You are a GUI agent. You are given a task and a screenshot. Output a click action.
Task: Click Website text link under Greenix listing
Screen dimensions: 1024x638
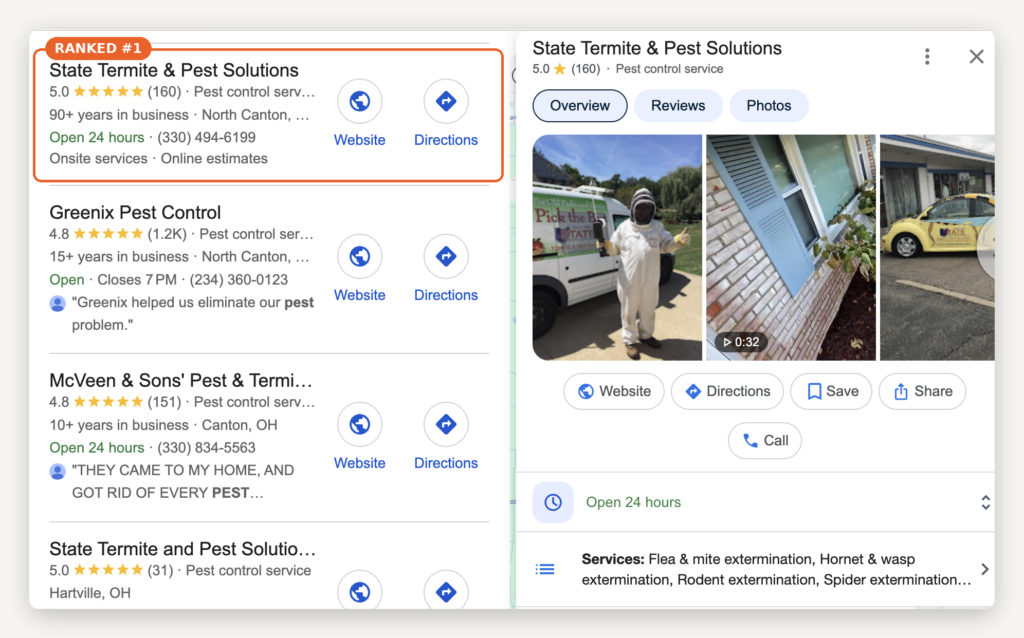pos(359,295)
